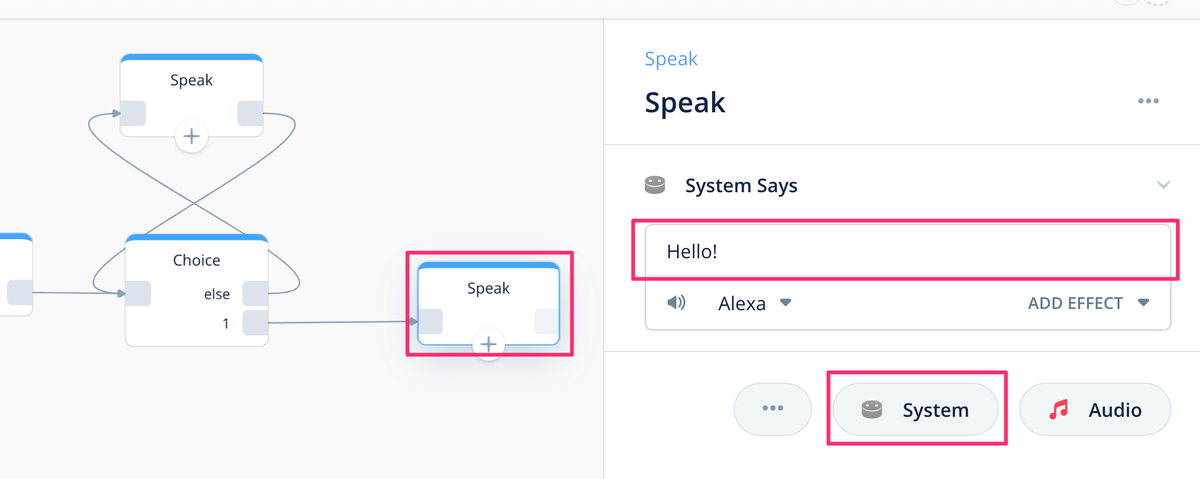Click the 'Hello!' text input field
Image resolution: width=1200 pixels, height=479 pixels.
click(907, 251)
